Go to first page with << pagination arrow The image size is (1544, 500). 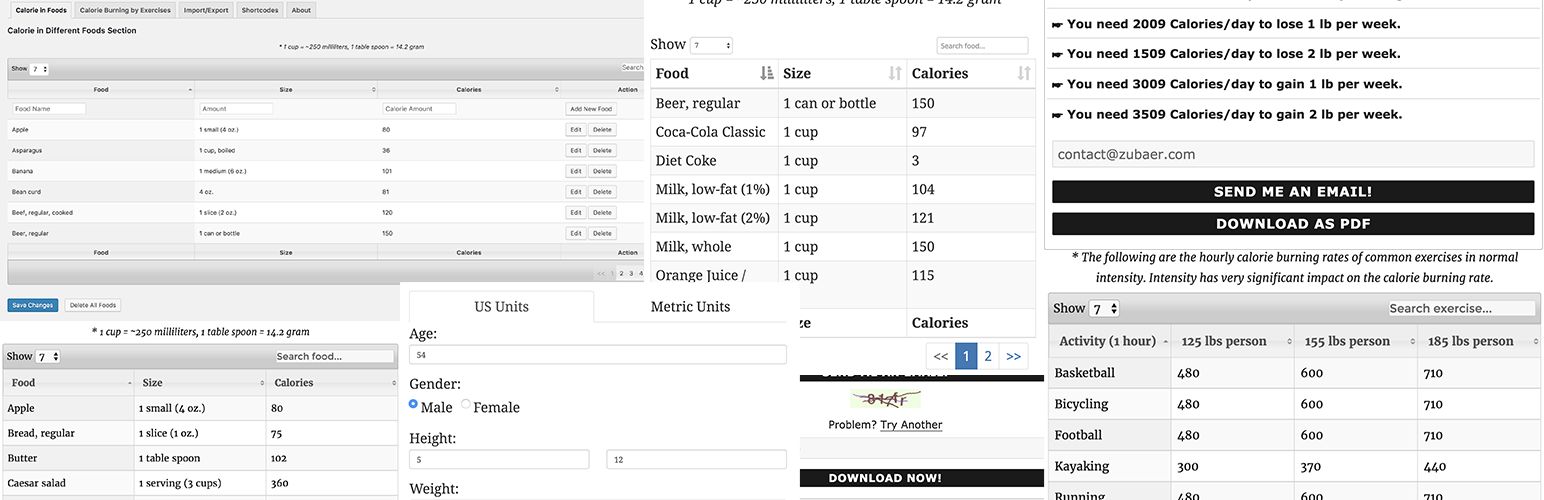pyautogui.click(x=940, y=356)
